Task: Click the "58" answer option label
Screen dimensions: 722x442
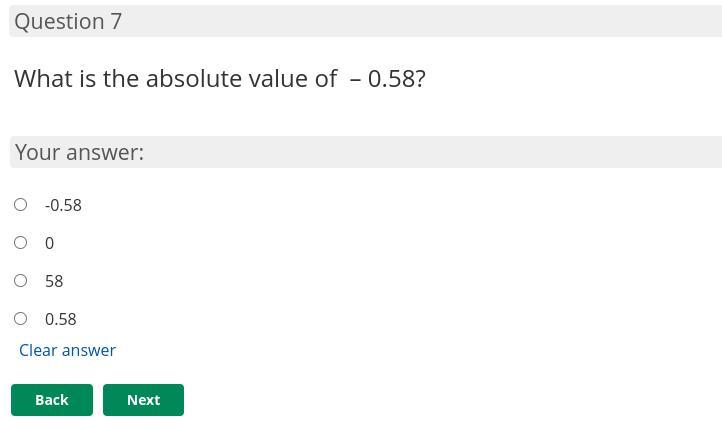Action: (54, 281)
